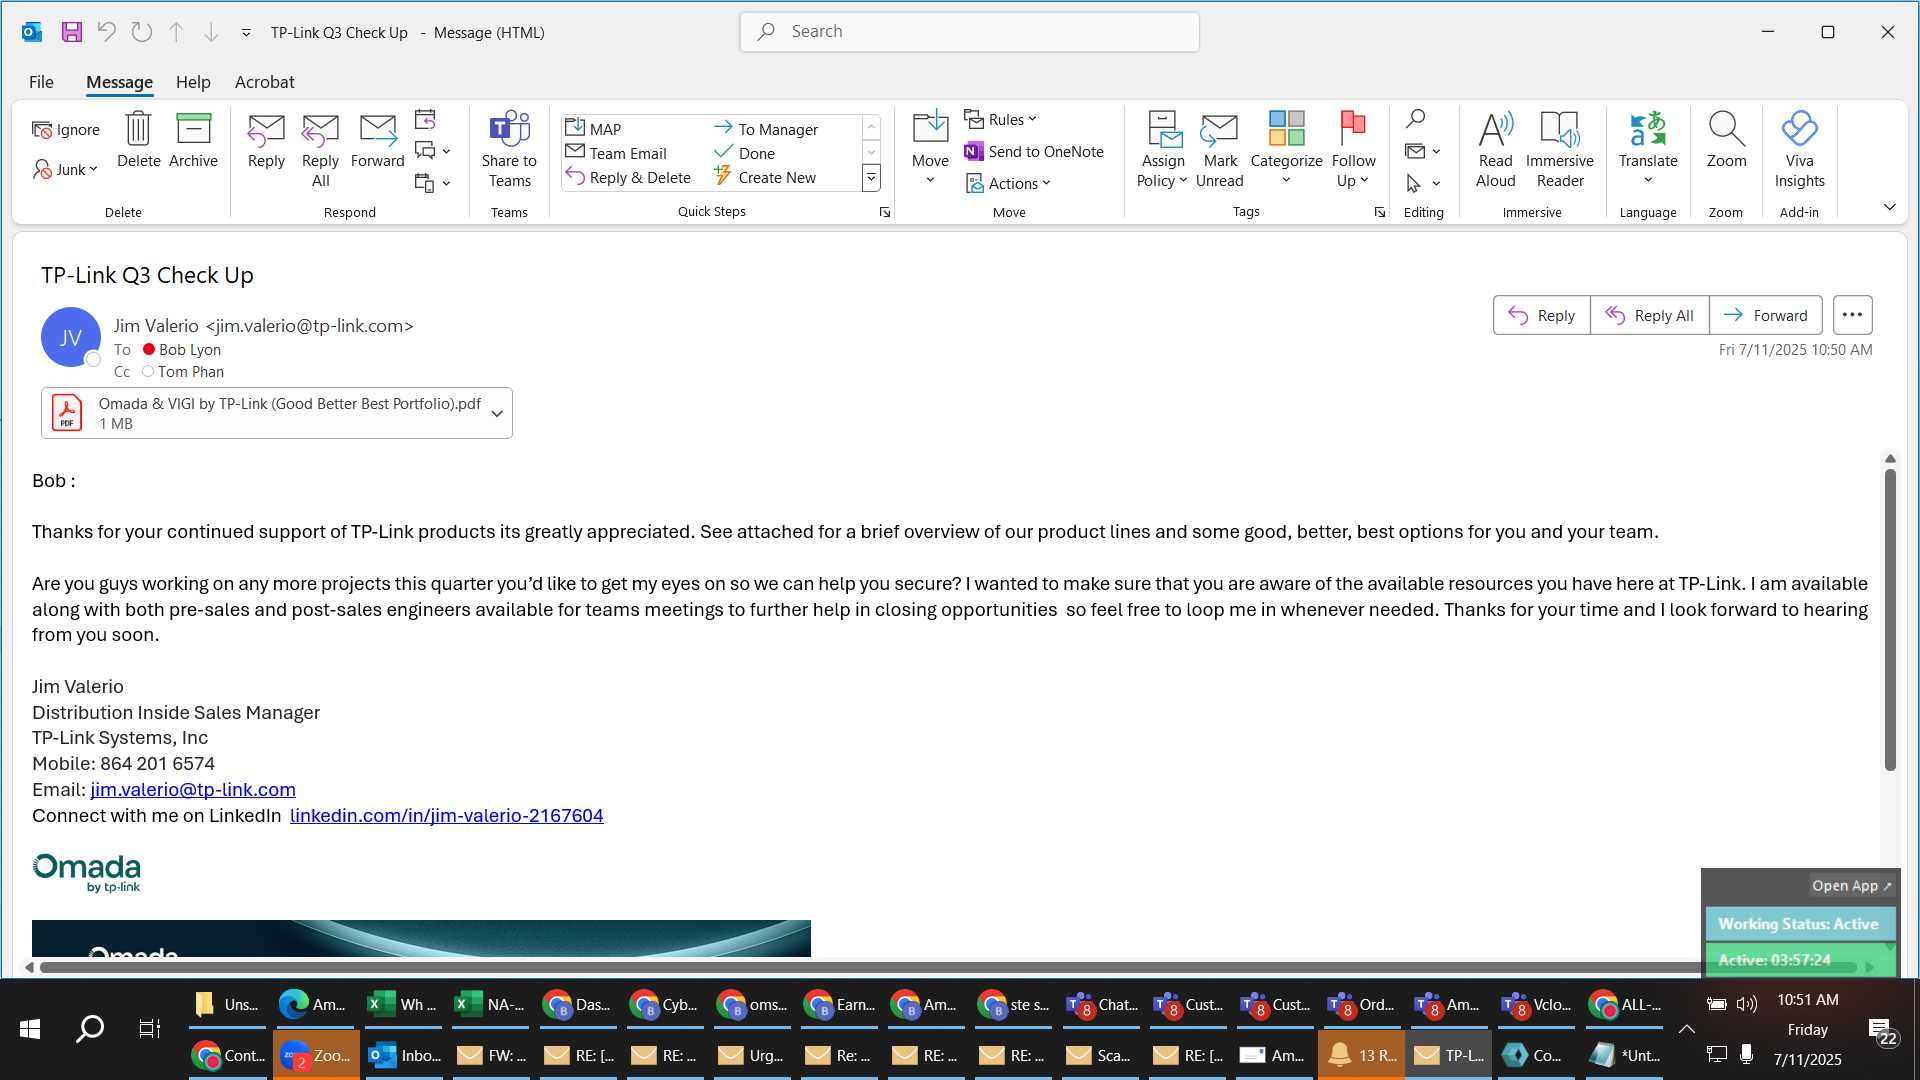Viewport: 1920px width, 1080px height.
Task: Click the reply with Meeting icon
Action: tap(425, 119)
